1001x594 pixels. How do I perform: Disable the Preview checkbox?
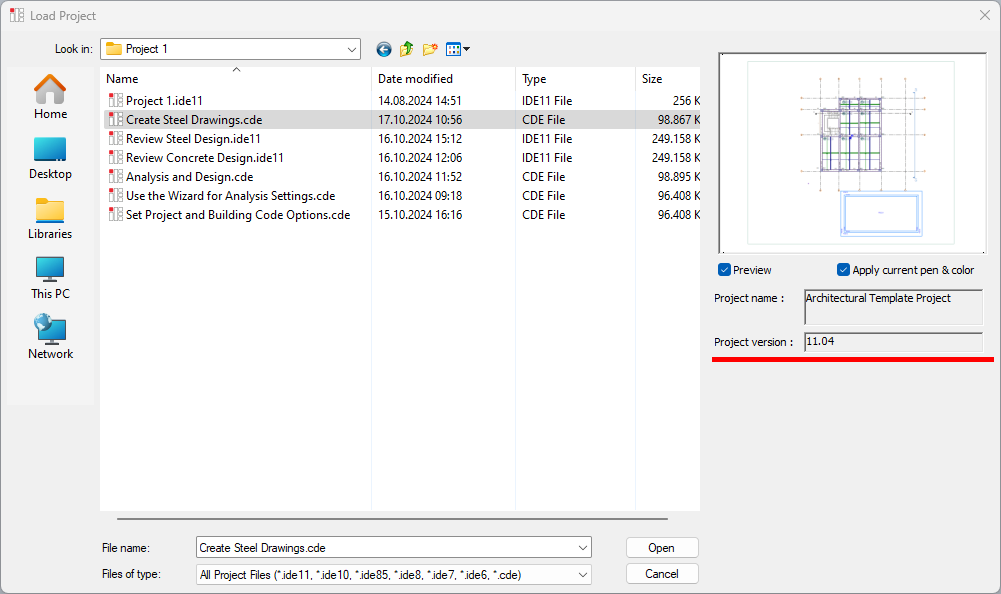click(725, 270)
